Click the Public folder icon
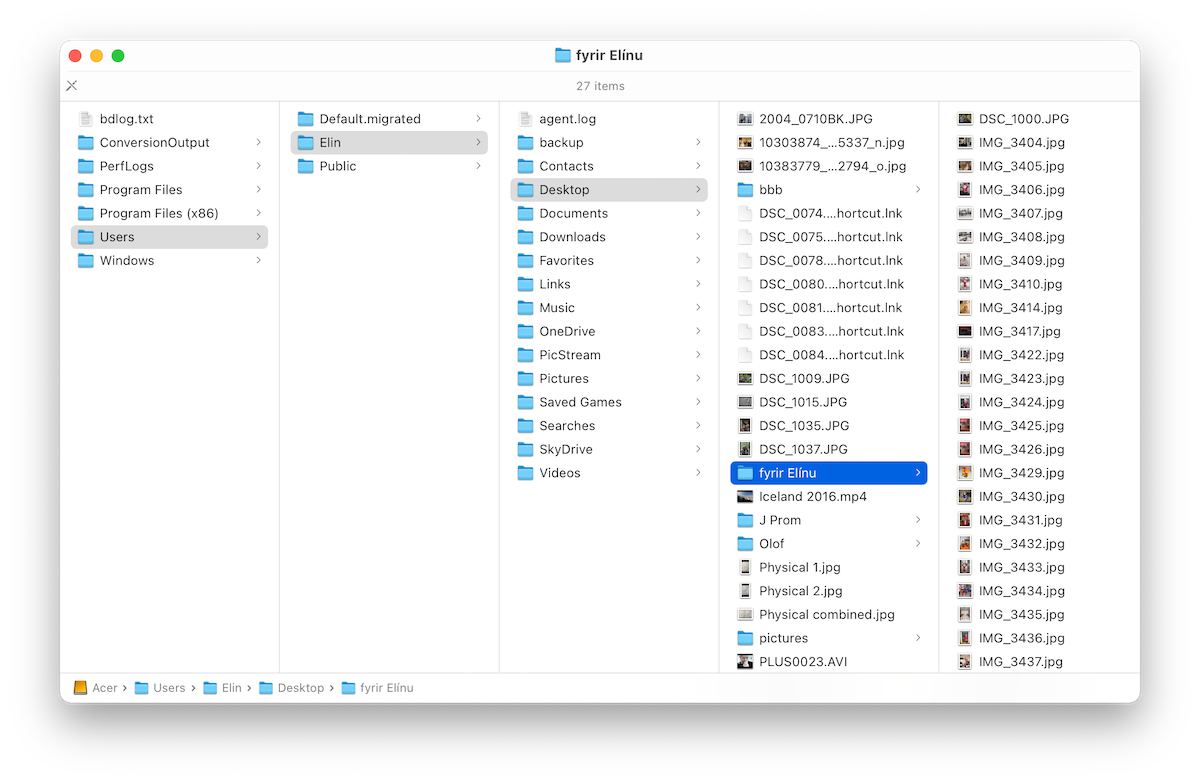 coord(306,166)
